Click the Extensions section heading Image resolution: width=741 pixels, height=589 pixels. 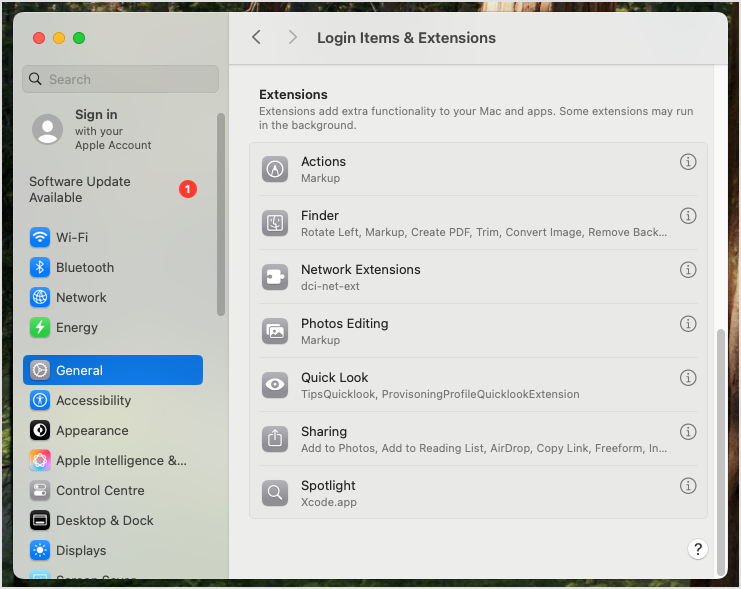point(293,95)
